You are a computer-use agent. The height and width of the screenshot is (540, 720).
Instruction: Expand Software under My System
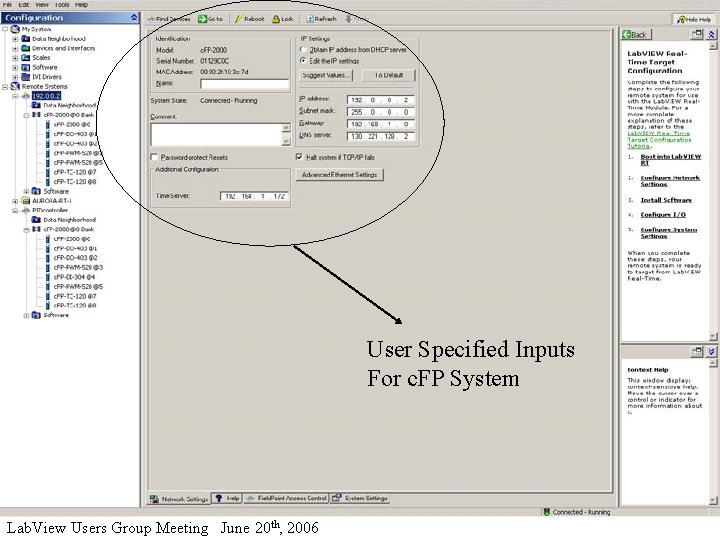(x=15, y=68)
